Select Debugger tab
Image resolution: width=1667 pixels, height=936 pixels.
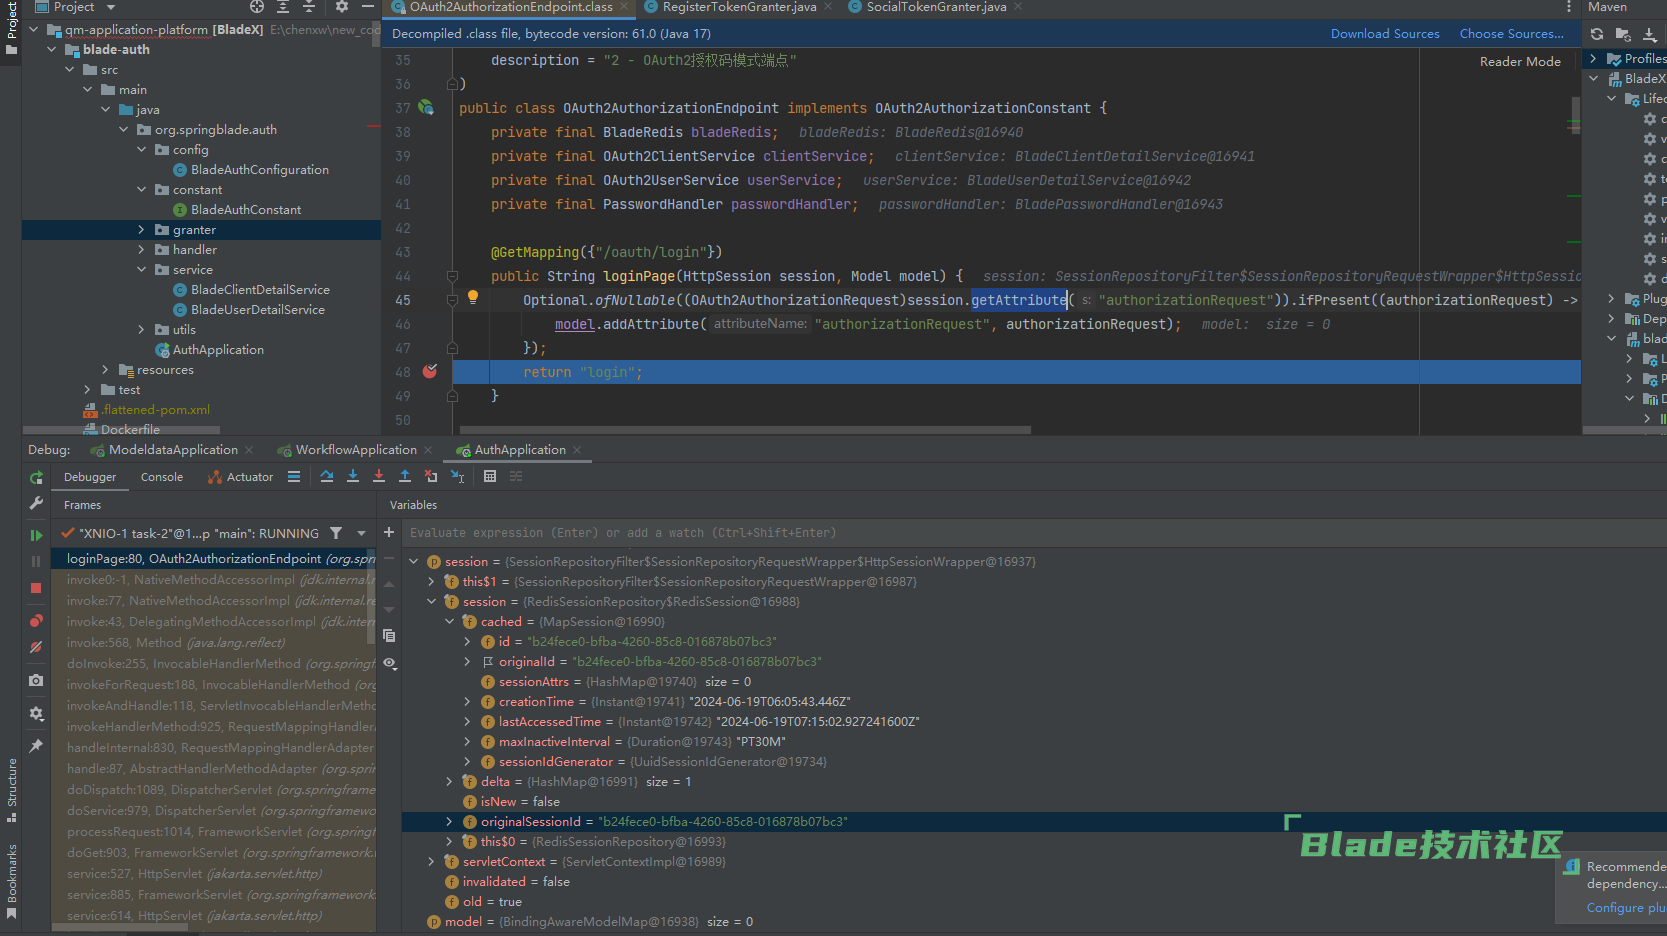(90, 477)
